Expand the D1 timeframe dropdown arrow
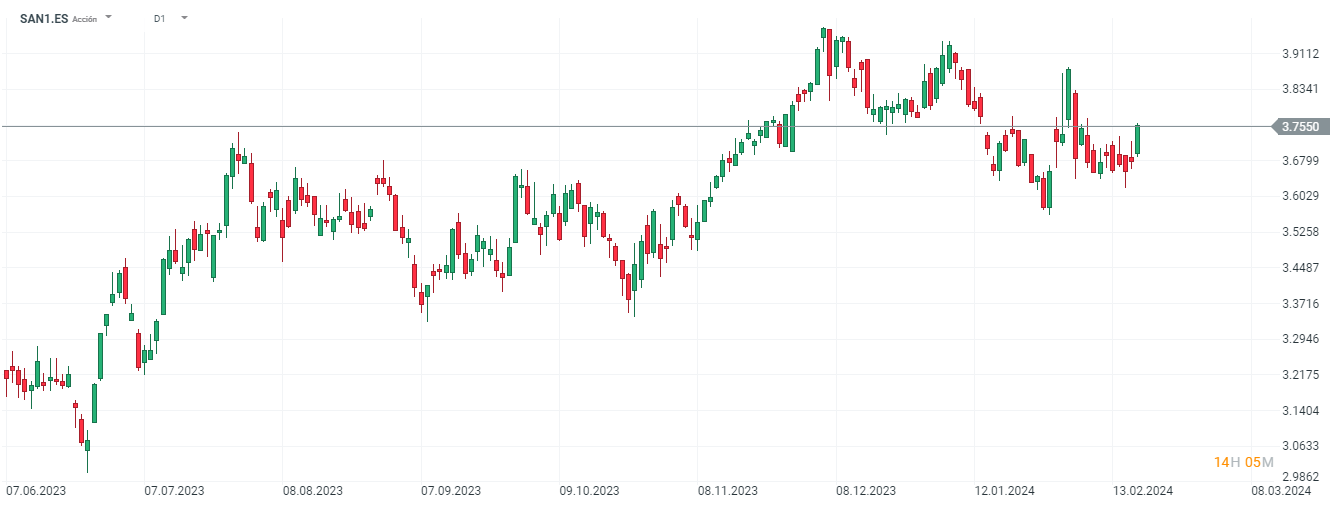The height and width of the screenshot is (507, 1342). [184, 18]
